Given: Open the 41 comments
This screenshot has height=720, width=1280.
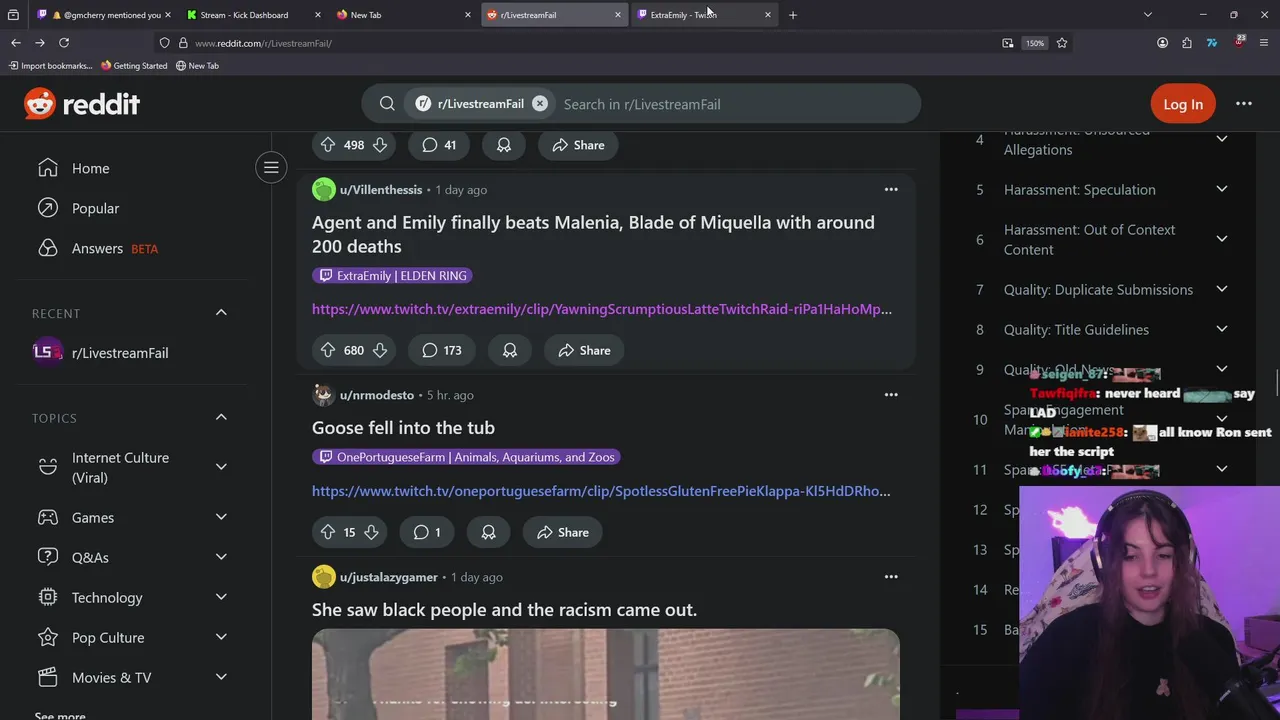Looking at the screenshot, I should [439, 145].
